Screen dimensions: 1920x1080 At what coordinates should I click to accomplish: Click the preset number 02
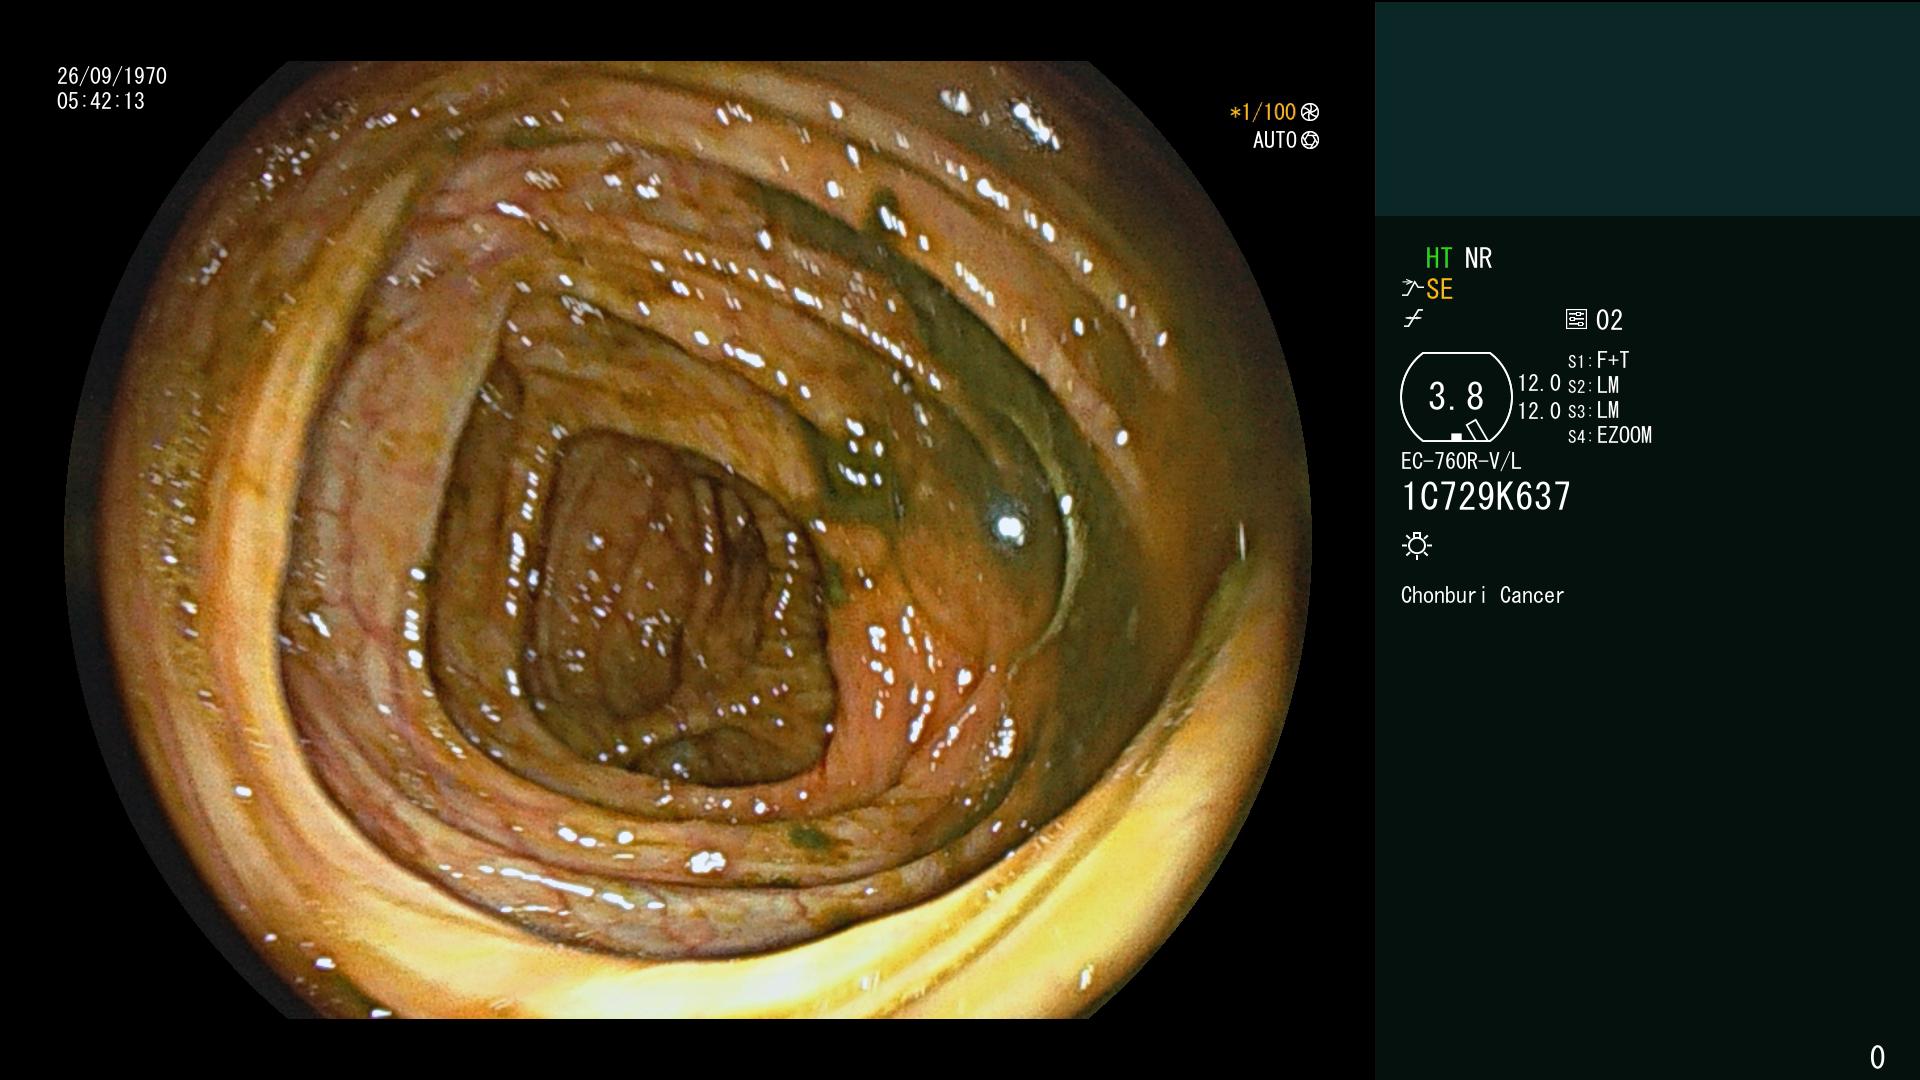1609,321
